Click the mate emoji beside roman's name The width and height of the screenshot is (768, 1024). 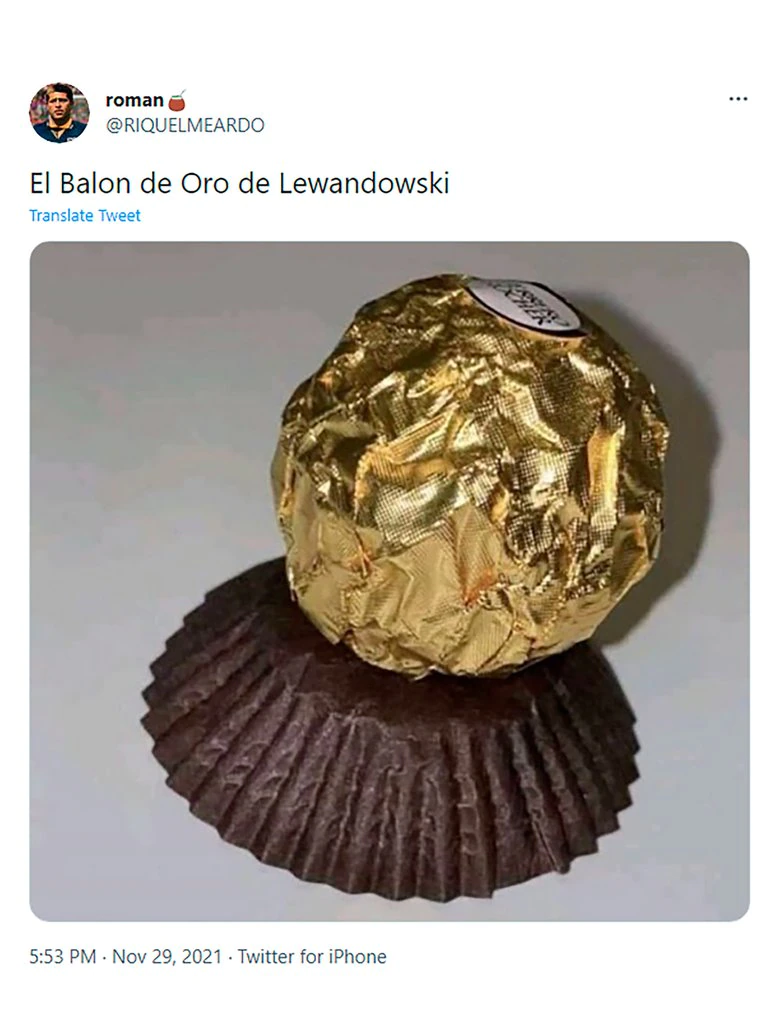coord(177,100)
